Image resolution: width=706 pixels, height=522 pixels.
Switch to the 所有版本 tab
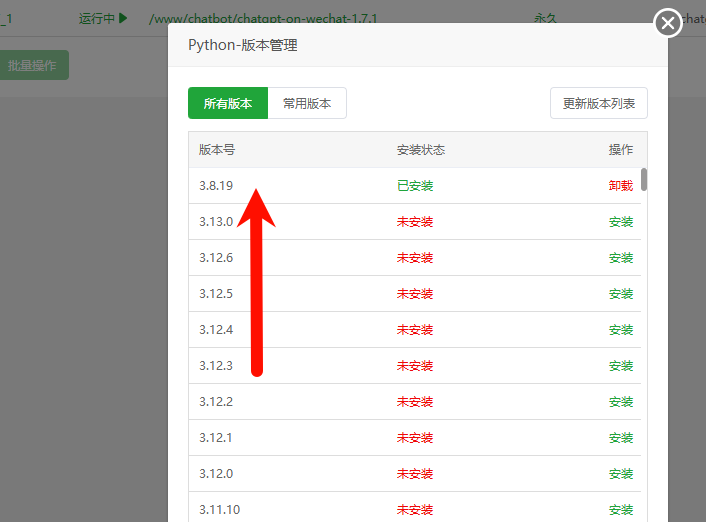click(x=228, y=103)
